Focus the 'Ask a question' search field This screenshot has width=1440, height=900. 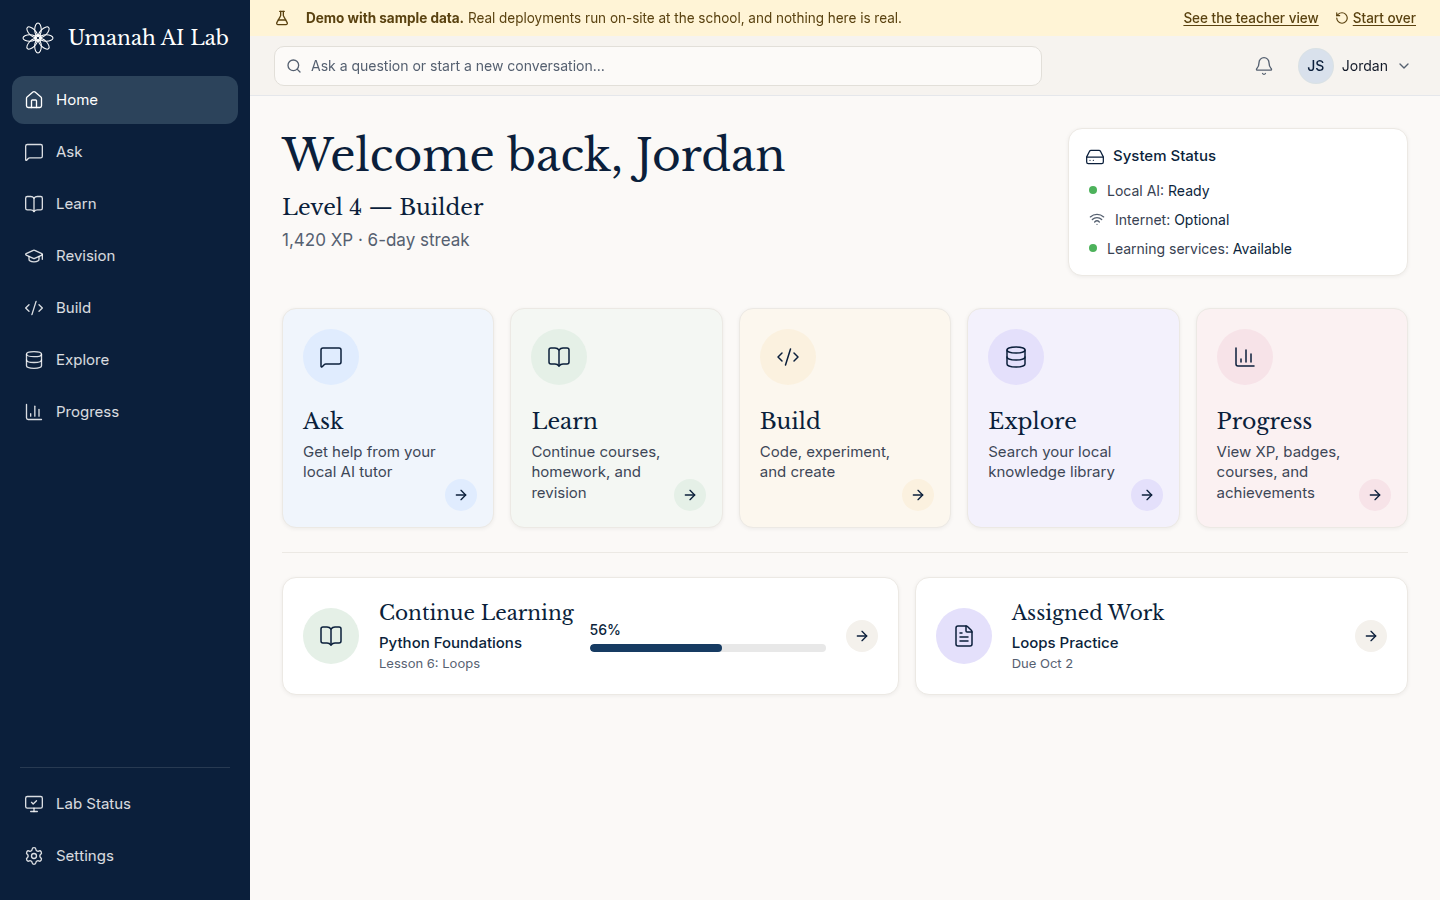[x=658, y=66]
